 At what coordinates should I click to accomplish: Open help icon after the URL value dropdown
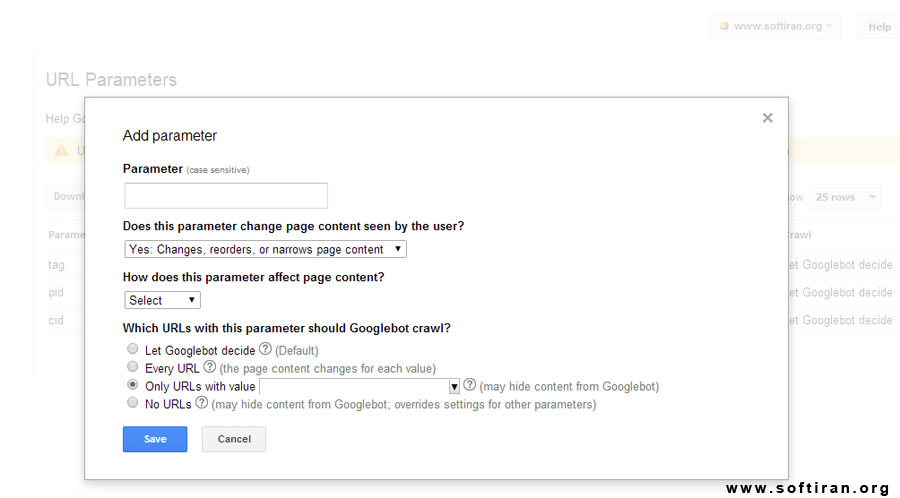470,385
